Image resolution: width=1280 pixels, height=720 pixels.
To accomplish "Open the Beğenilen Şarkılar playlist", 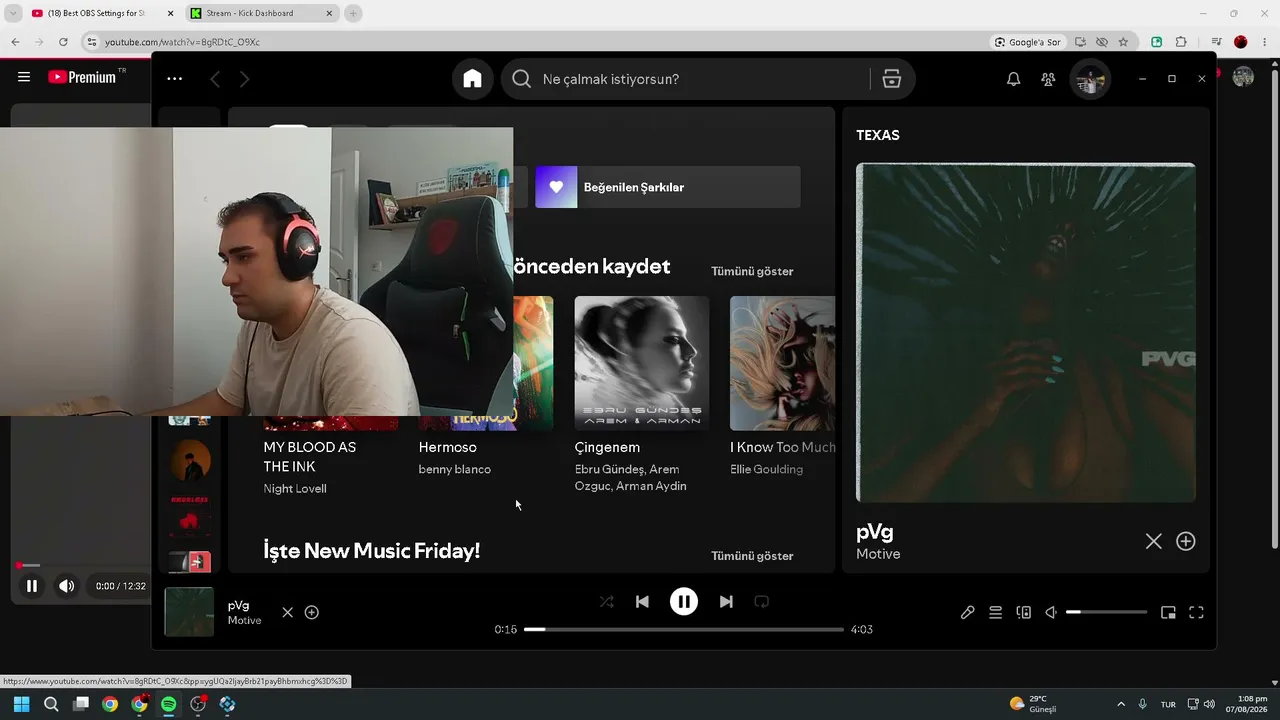I will [668, 187].
